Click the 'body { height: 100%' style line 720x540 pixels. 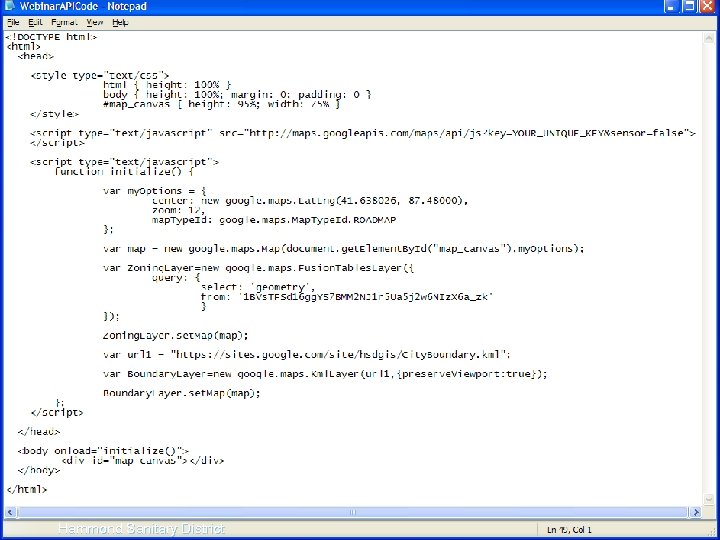pyautogui.click(x=237, y=95)
